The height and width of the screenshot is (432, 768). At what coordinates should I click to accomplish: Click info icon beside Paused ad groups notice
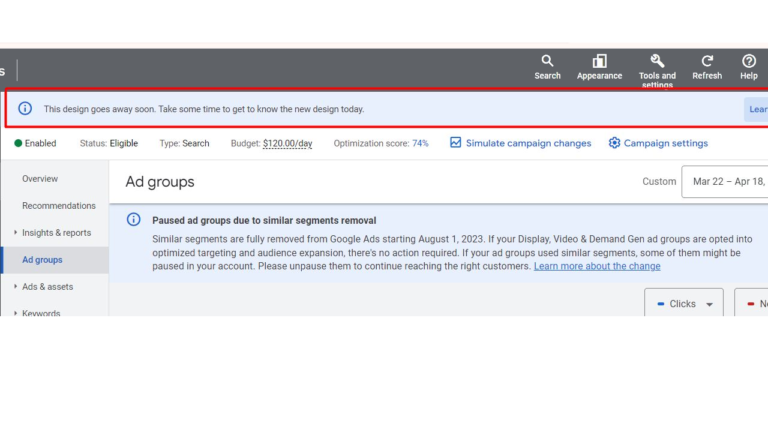click(x=133, y=219)
